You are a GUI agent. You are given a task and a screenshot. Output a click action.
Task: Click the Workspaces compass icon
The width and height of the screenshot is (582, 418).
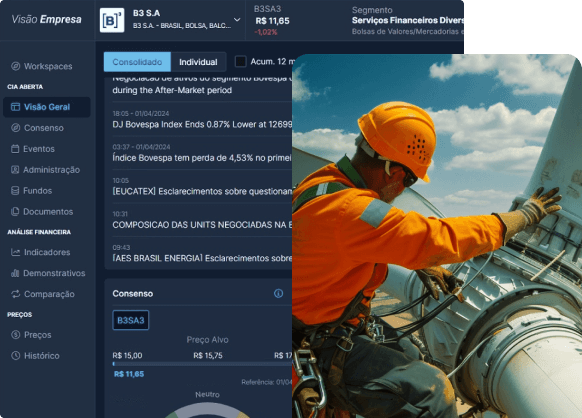tap(16, 66)
